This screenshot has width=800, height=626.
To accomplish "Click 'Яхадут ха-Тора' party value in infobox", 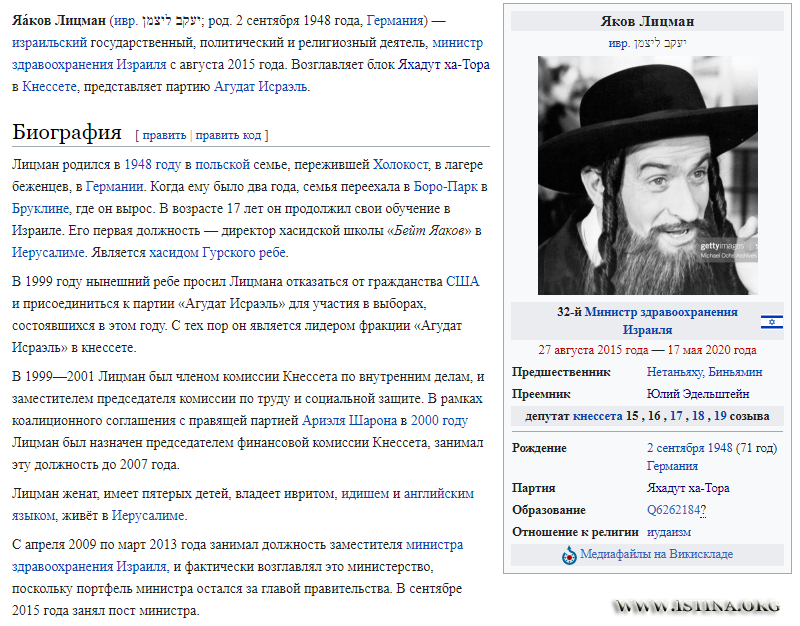I will point(688,488).
